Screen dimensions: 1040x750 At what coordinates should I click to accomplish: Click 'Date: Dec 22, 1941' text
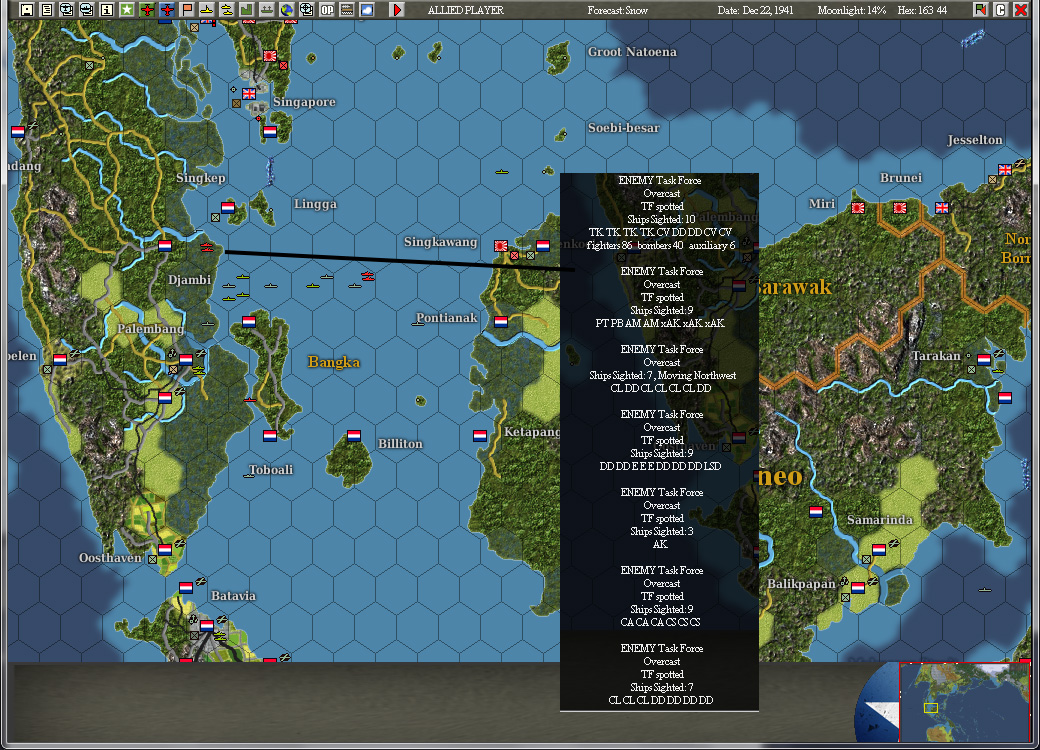click(x=755, y=10)
